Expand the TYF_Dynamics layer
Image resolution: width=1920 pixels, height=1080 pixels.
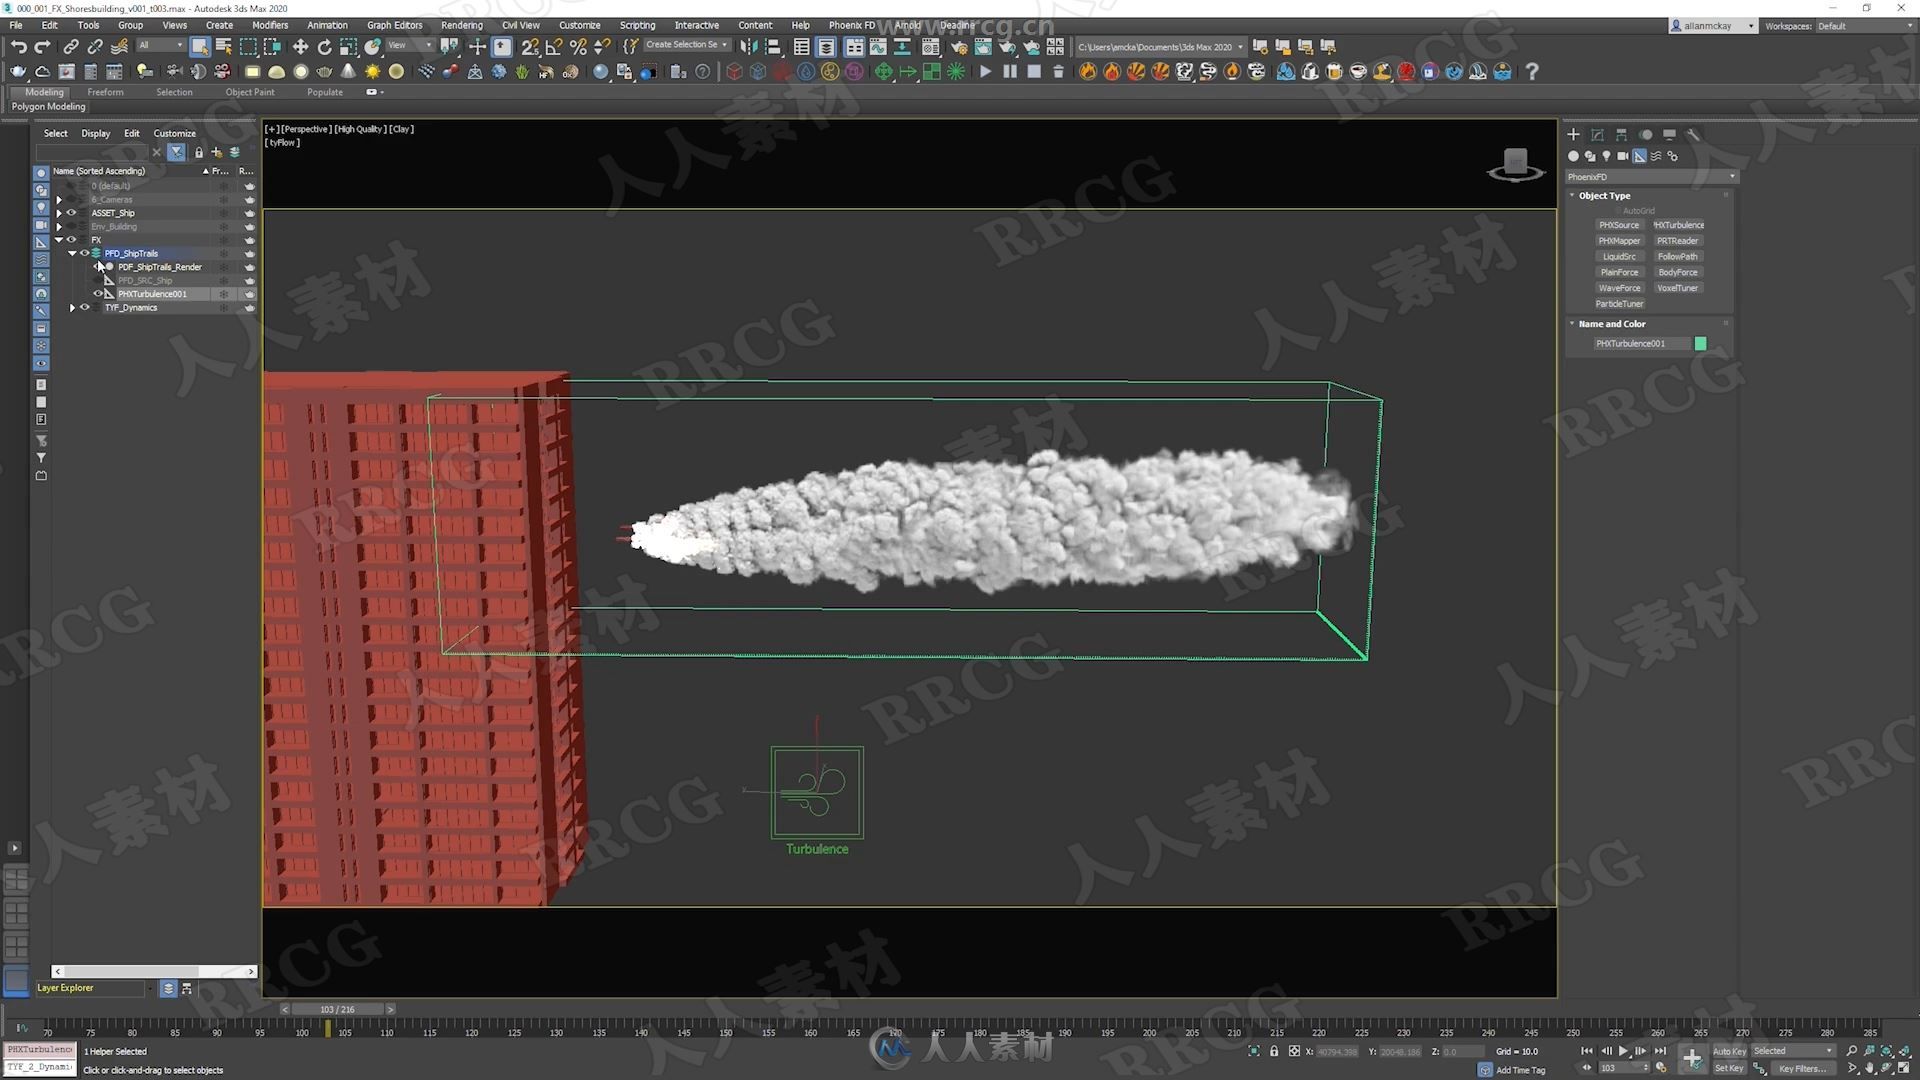pyautogui.click(x=72, y=308)
